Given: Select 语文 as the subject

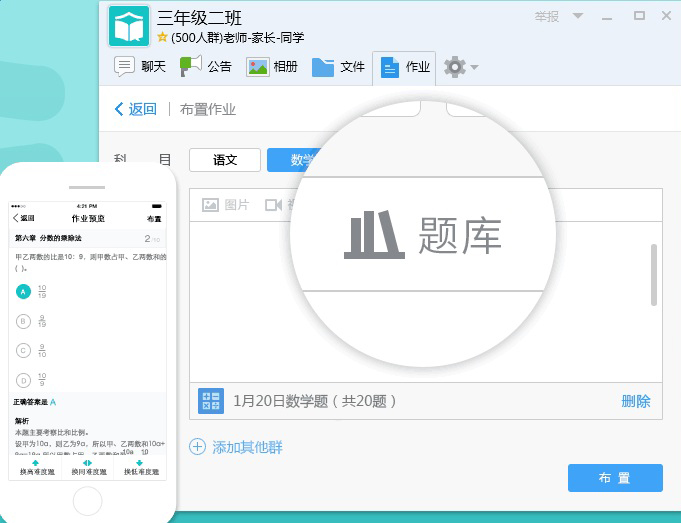Looking at the screenshot, I should pos(224,160).
